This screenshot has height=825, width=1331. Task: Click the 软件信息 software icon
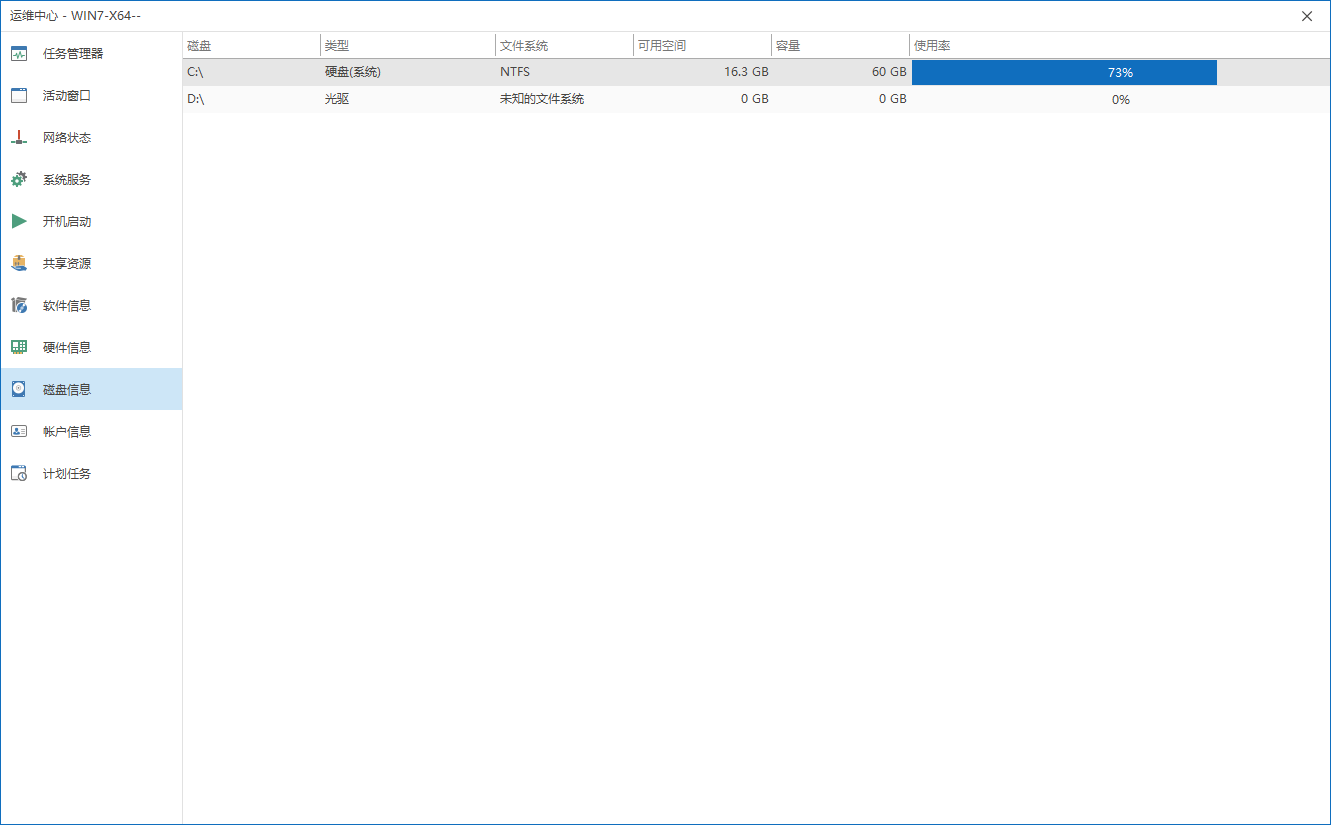[19, 305]
